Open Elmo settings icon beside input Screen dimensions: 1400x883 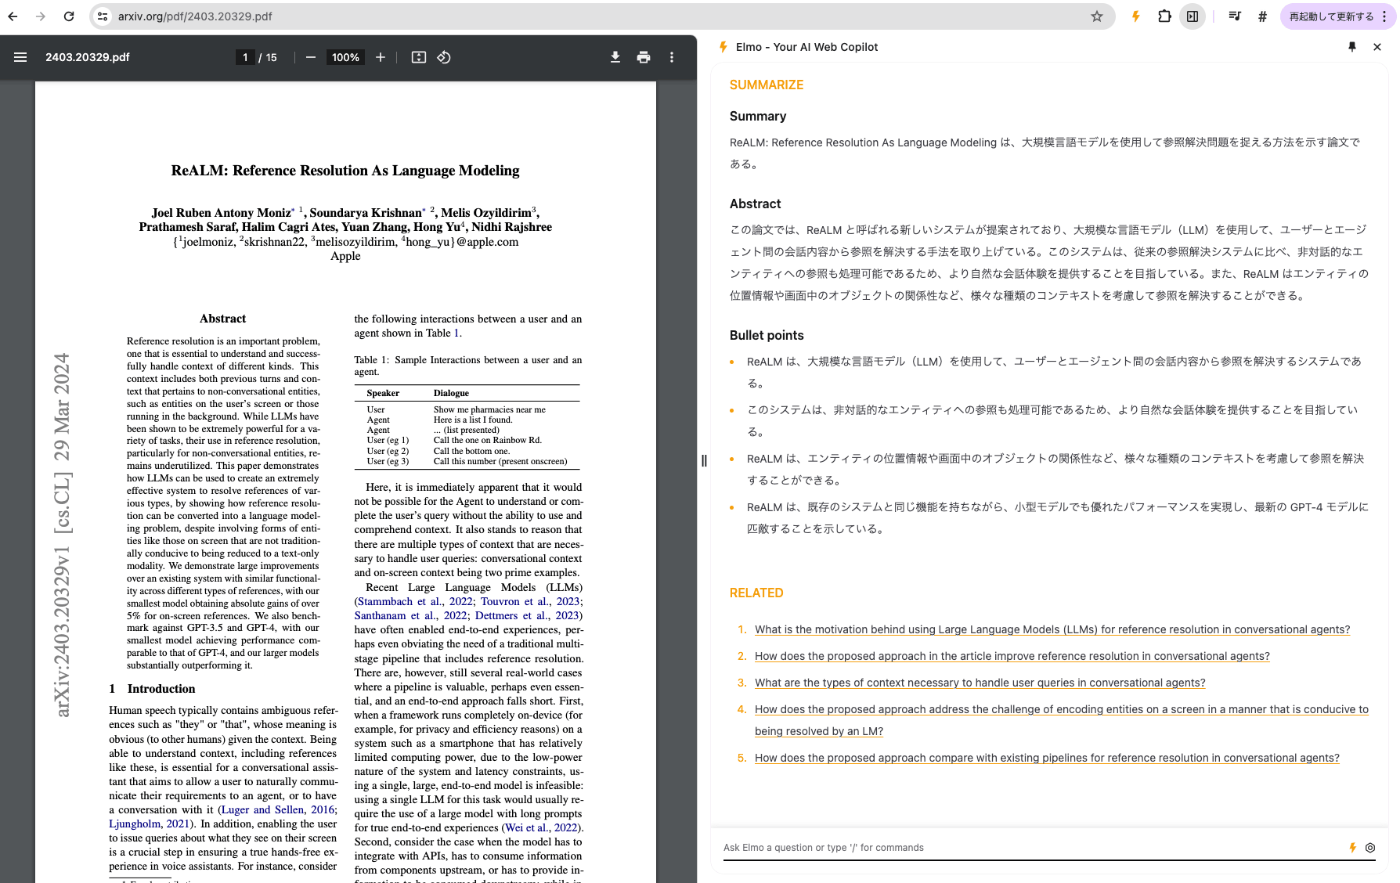click(1370, 847)
